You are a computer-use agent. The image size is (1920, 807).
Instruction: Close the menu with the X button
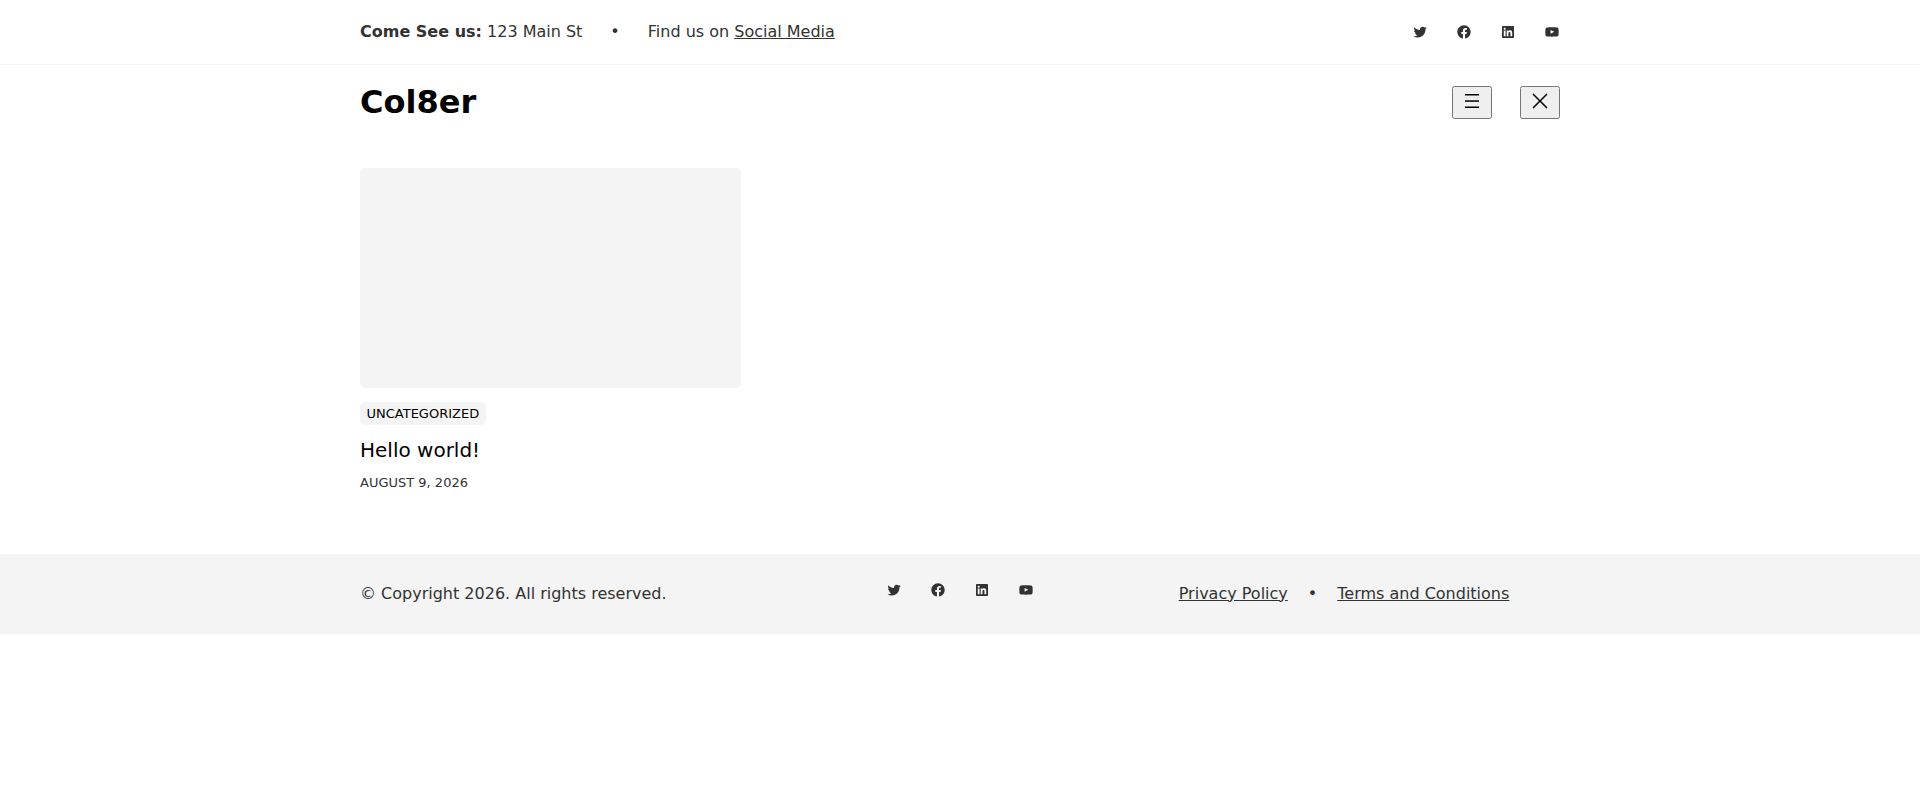pos(1540,102)
